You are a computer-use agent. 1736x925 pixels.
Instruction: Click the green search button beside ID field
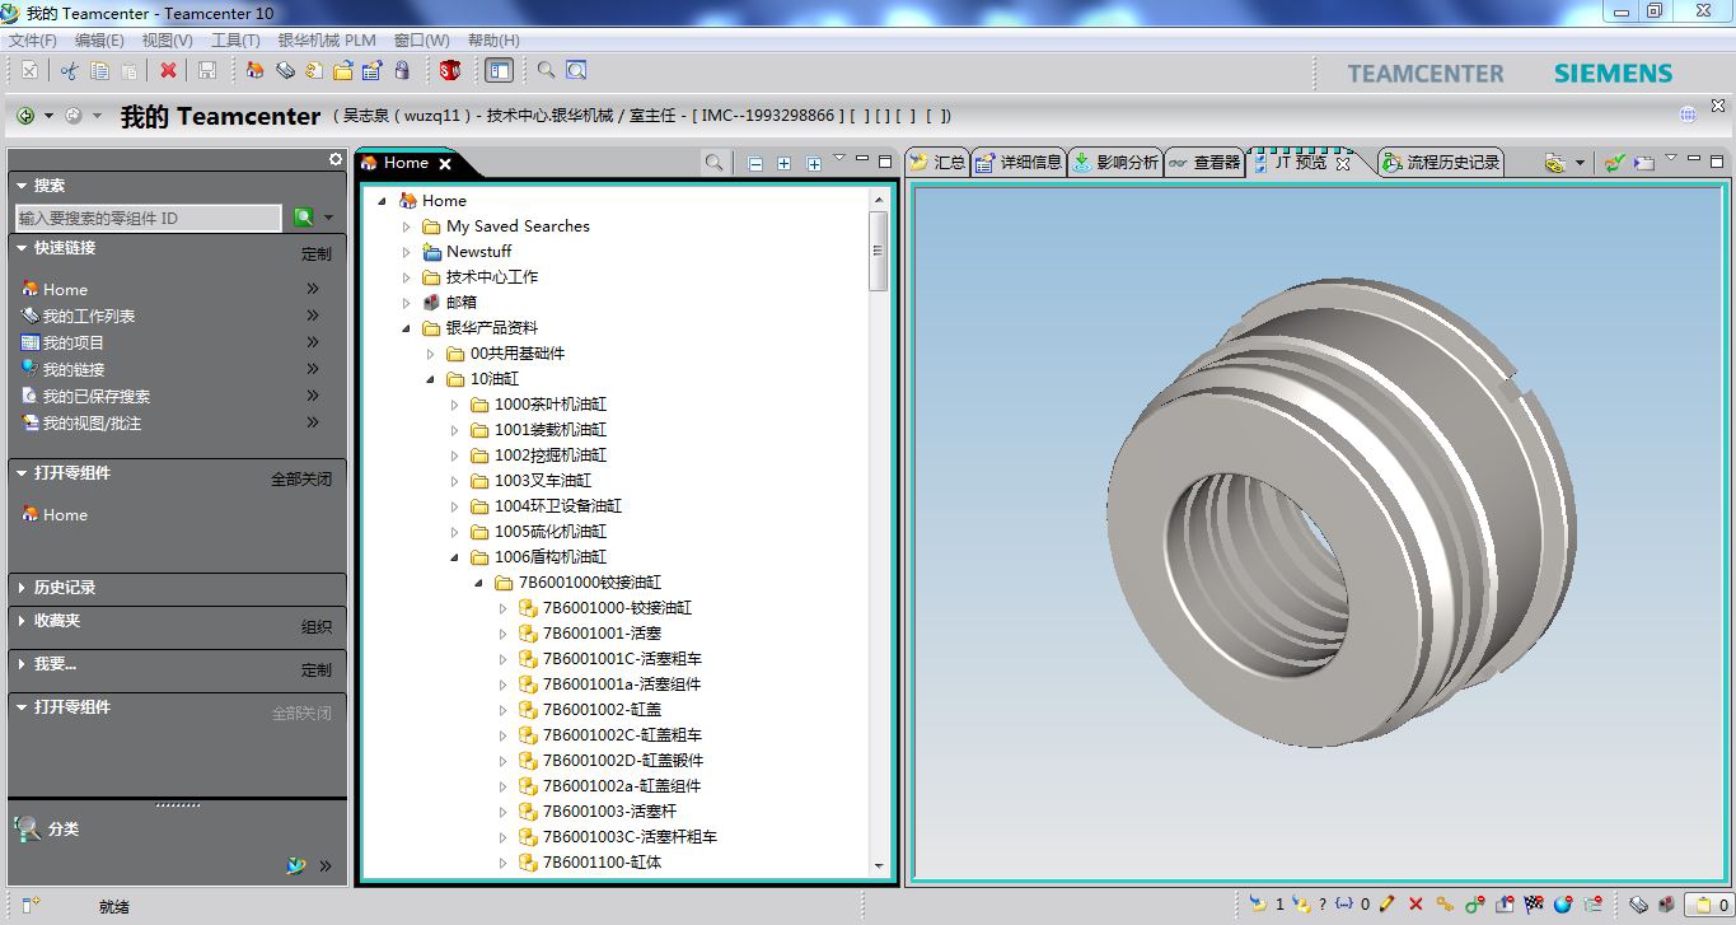coord(304,217)
